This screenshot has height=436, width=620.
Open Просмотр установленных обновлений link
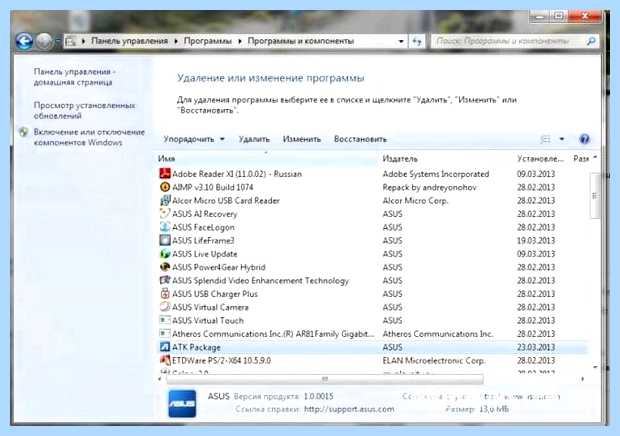click(x=84, y=111)
